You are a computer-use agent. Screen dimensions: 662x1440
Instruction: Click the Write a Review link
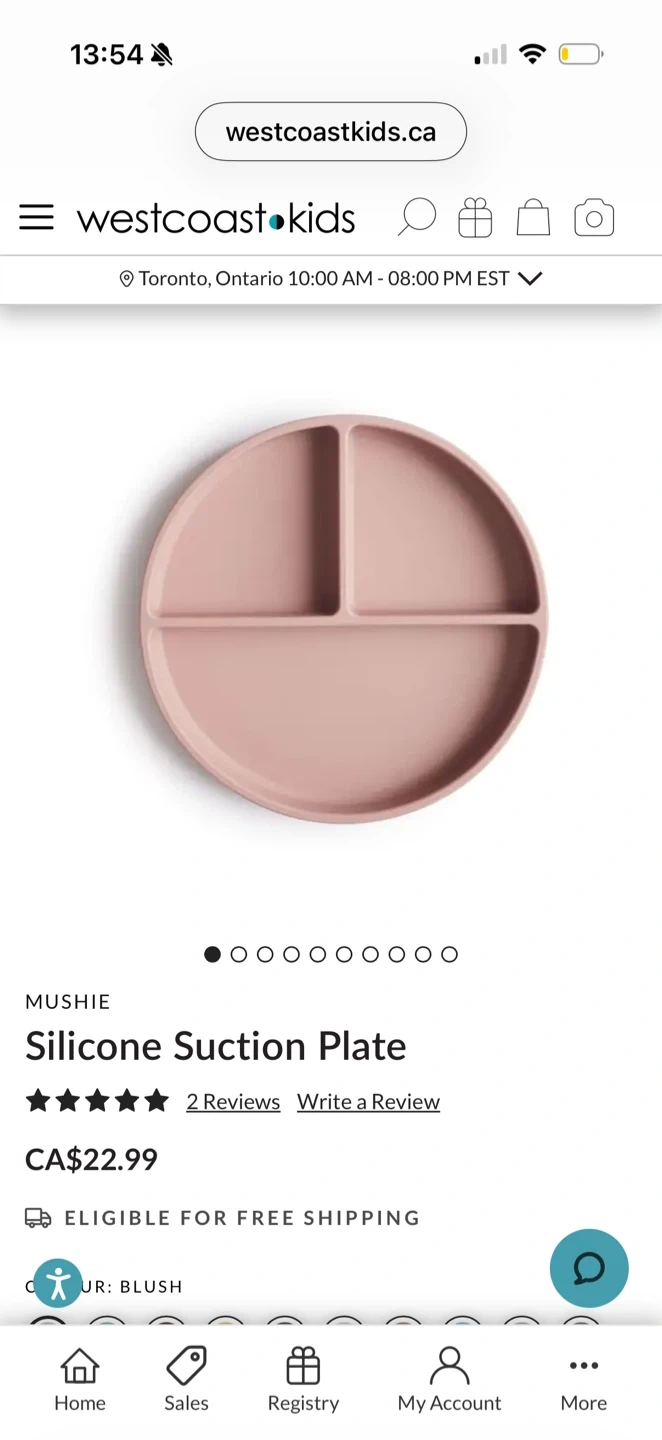point(368,1101)
